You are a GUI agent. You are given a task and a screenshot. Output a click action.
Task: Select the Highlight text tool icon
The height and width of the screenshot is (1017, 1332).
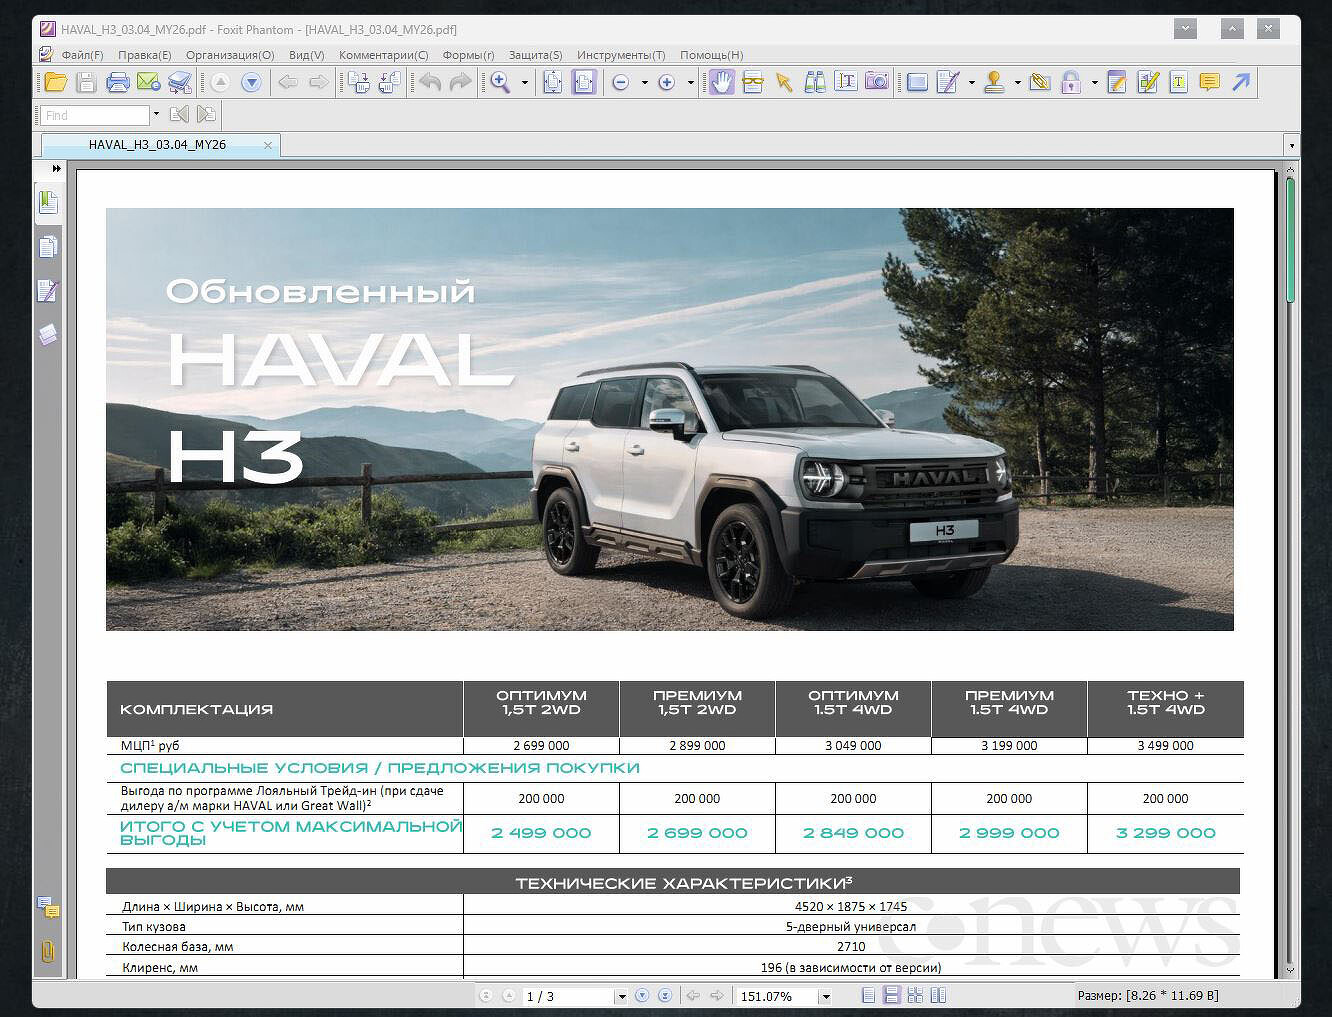(1179, 83)
